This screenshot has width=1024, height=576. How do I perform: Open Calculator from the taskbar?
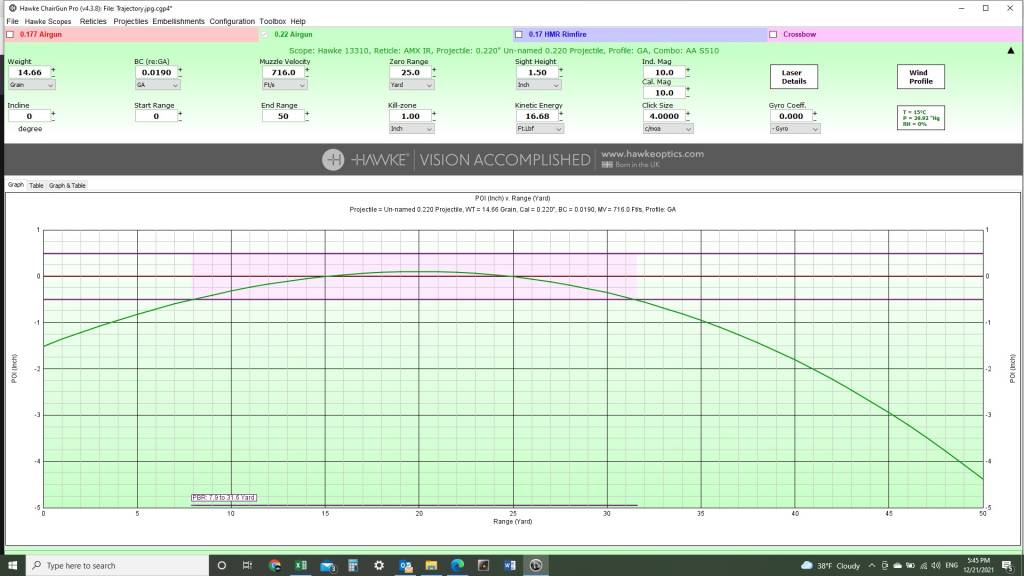(x=353, y=566)
